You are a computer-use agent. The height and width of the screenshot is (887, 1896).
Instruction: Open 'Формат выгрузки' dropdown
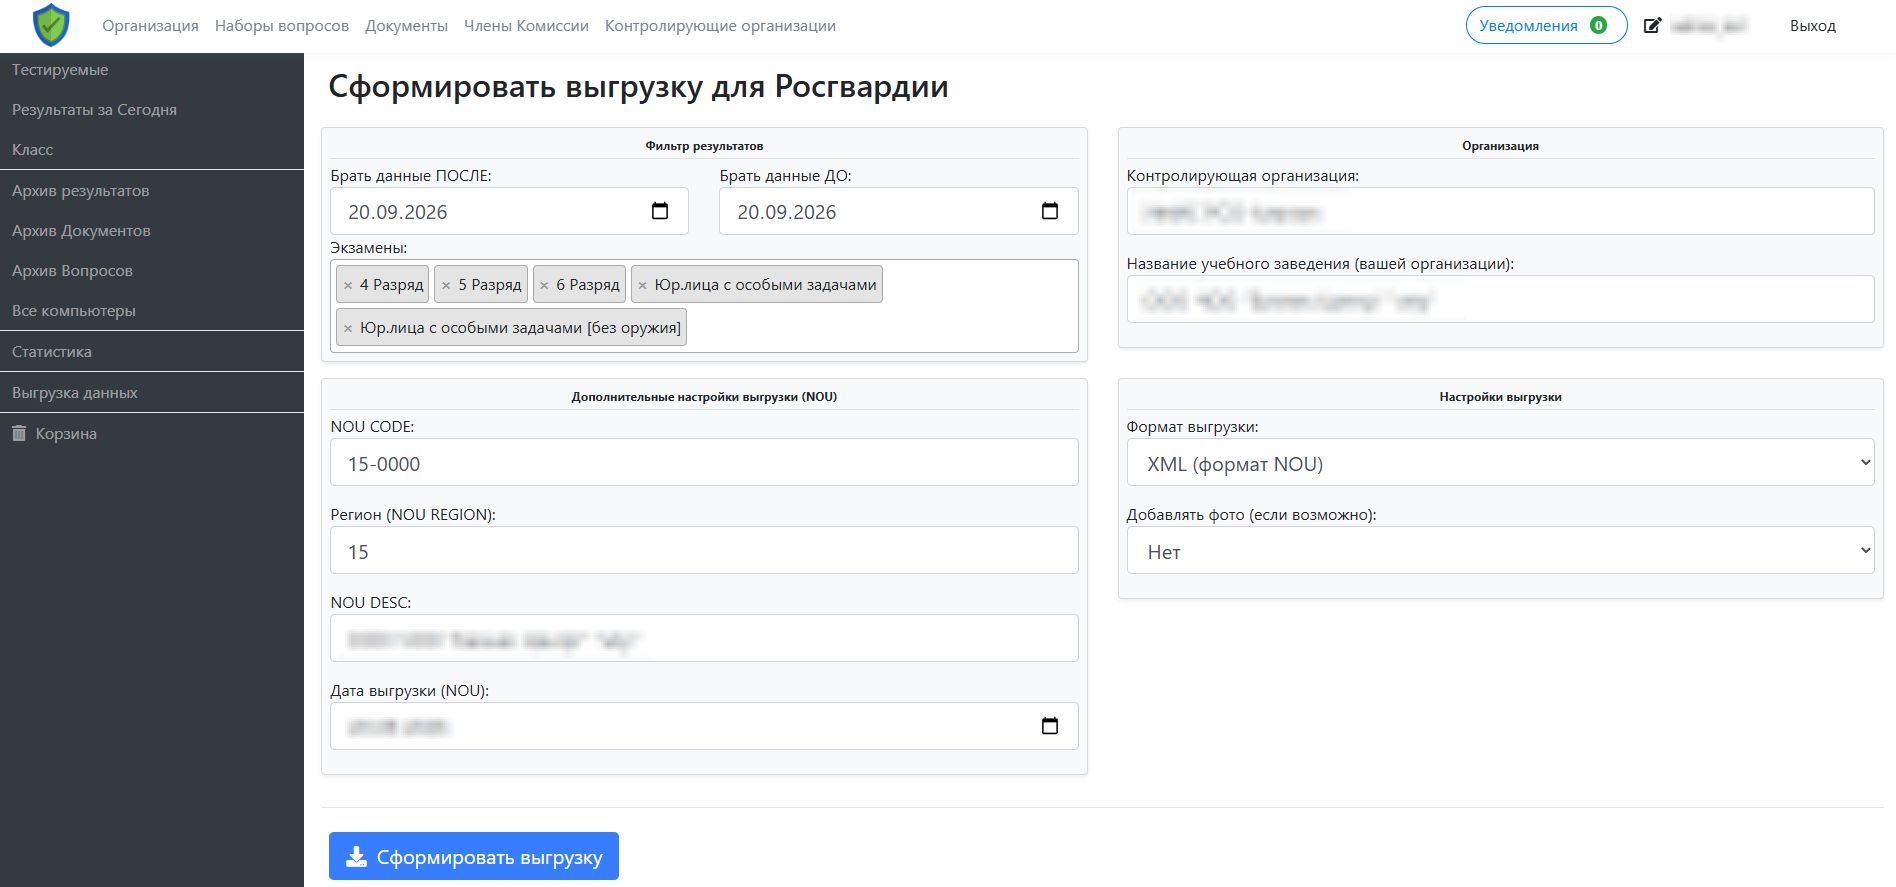[x=1500, y=463]
